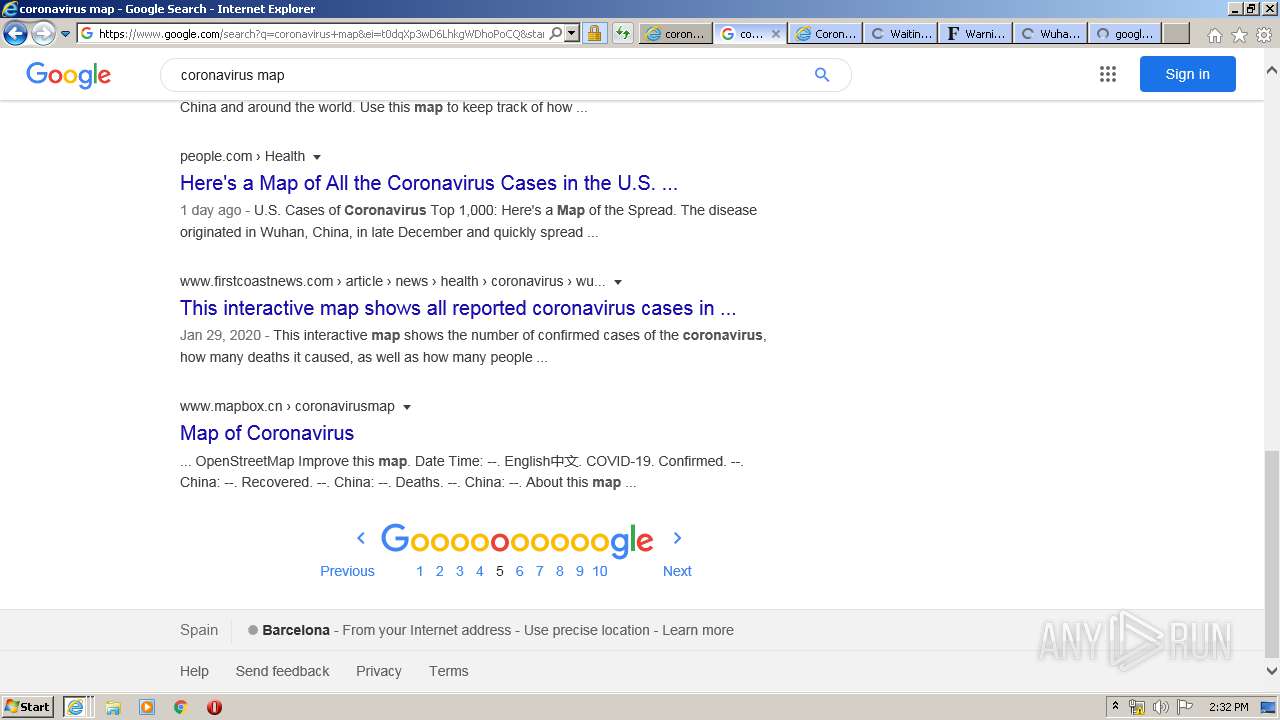This screenshot has width=1280, height=720.
Task: Switch to the 'Waitin...' tab
Action: (x=900, y=33)
